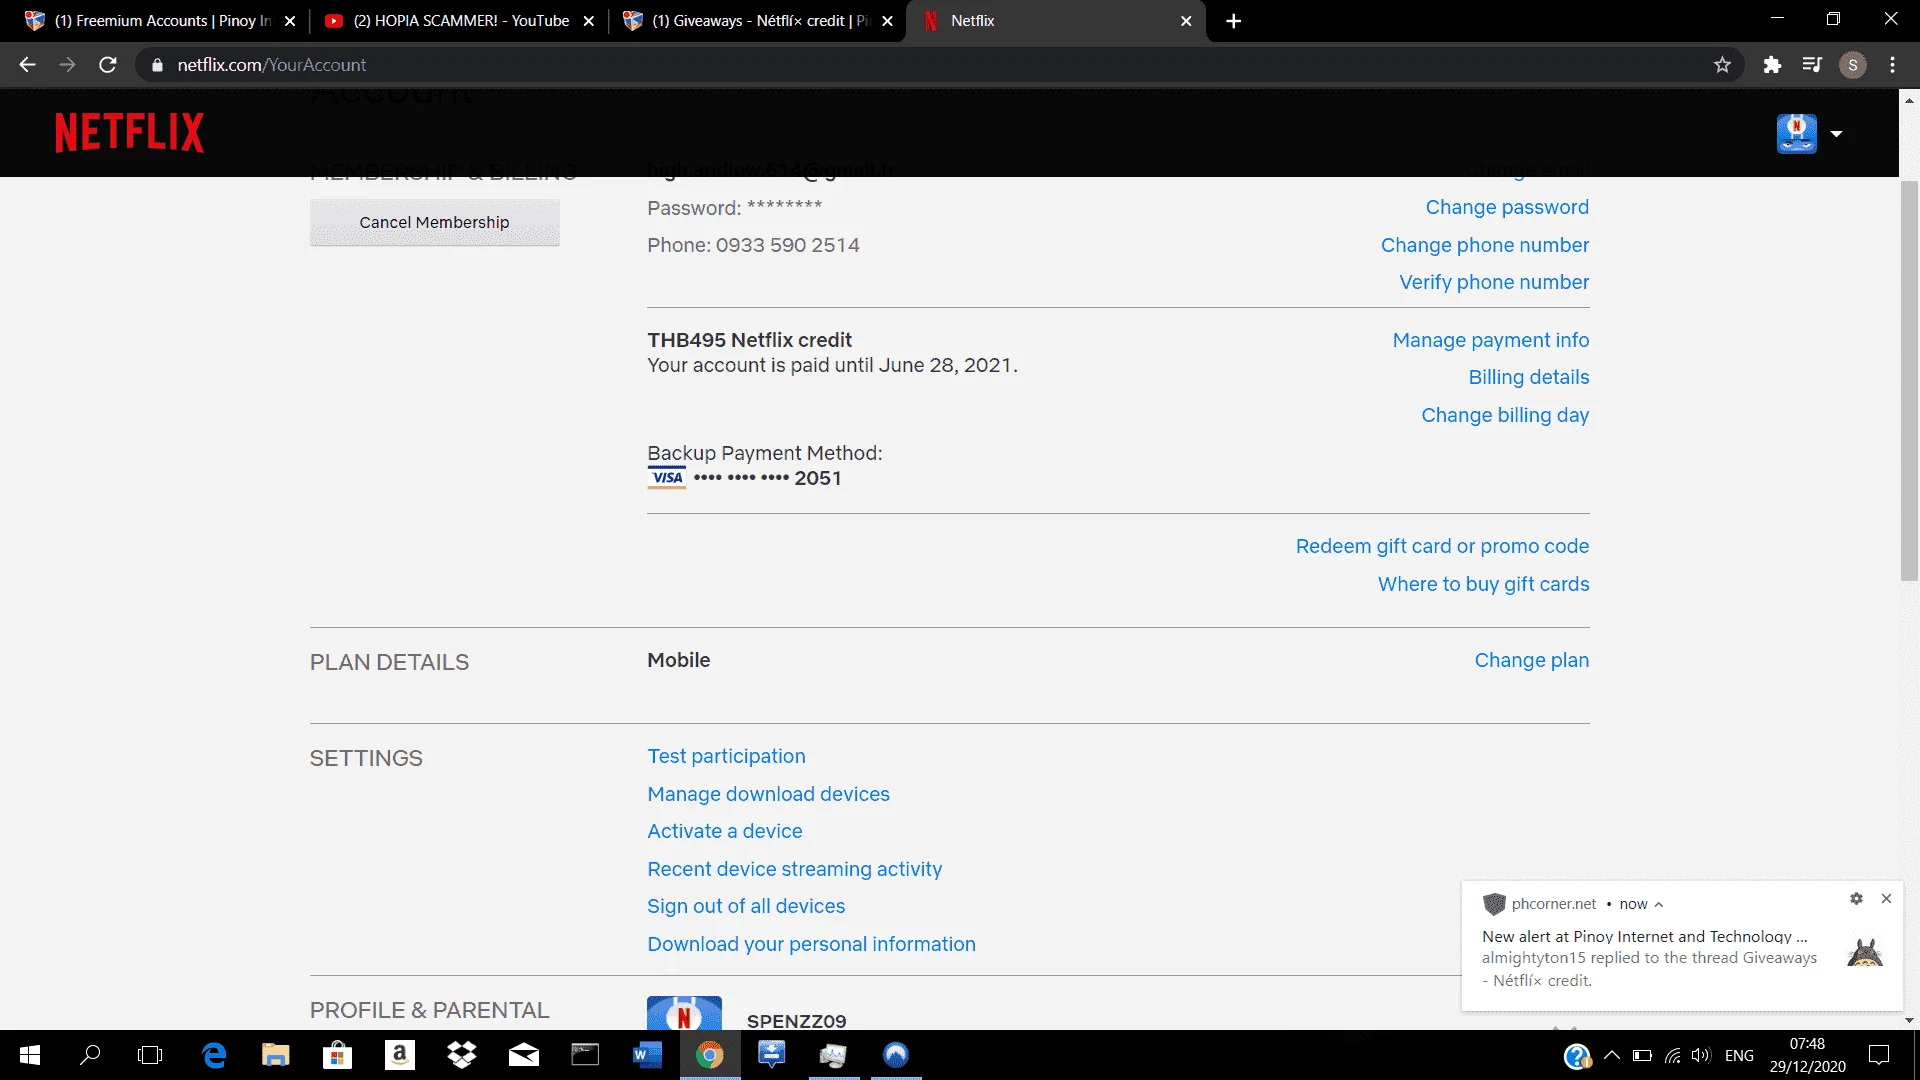Select Chrome icon in the taskbar
Screen dimensions: 1920x1080
(709, 1055)
